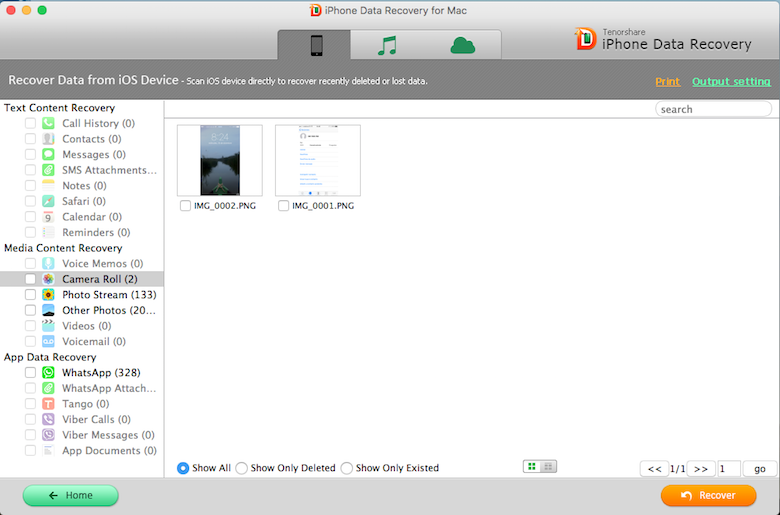
Task: Click the IMG_0001.PNG file name
Action: click(323, 206)
